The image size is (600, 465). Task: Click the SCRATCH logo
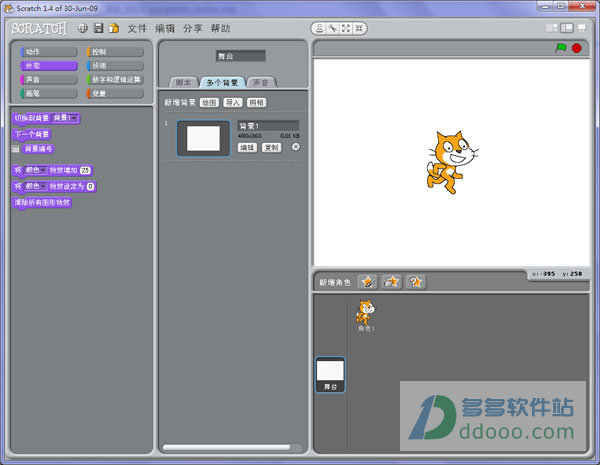39,28
